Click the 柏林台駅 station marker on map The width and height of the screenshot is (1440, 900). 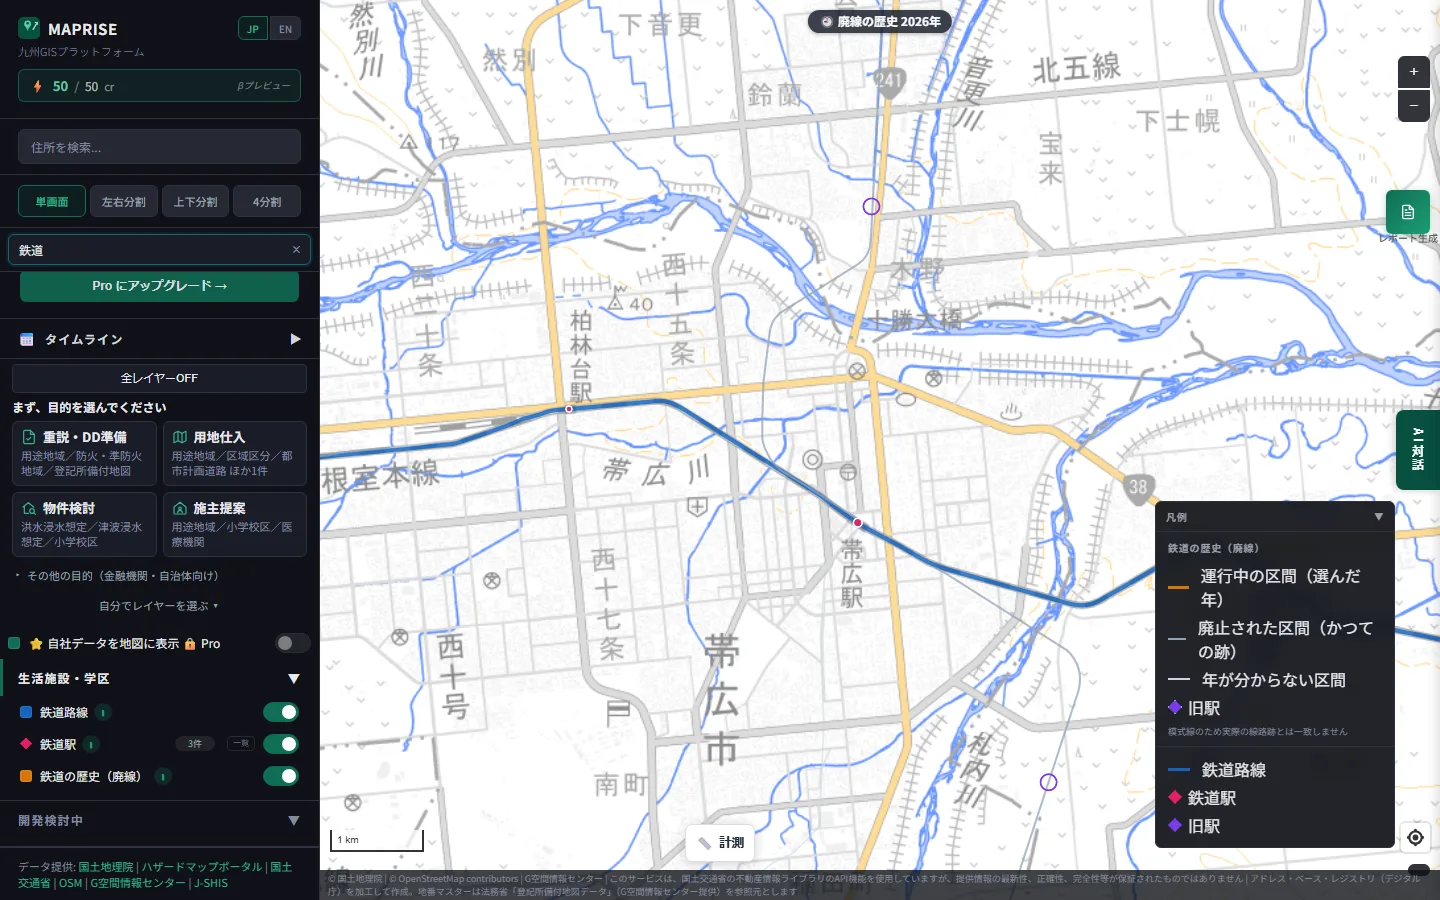tap(569, 409)
